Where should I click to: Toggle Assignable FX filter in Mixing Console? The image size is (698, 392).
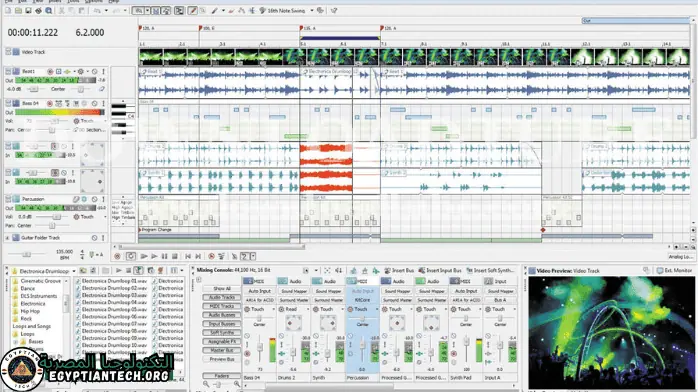click(222, 341)
